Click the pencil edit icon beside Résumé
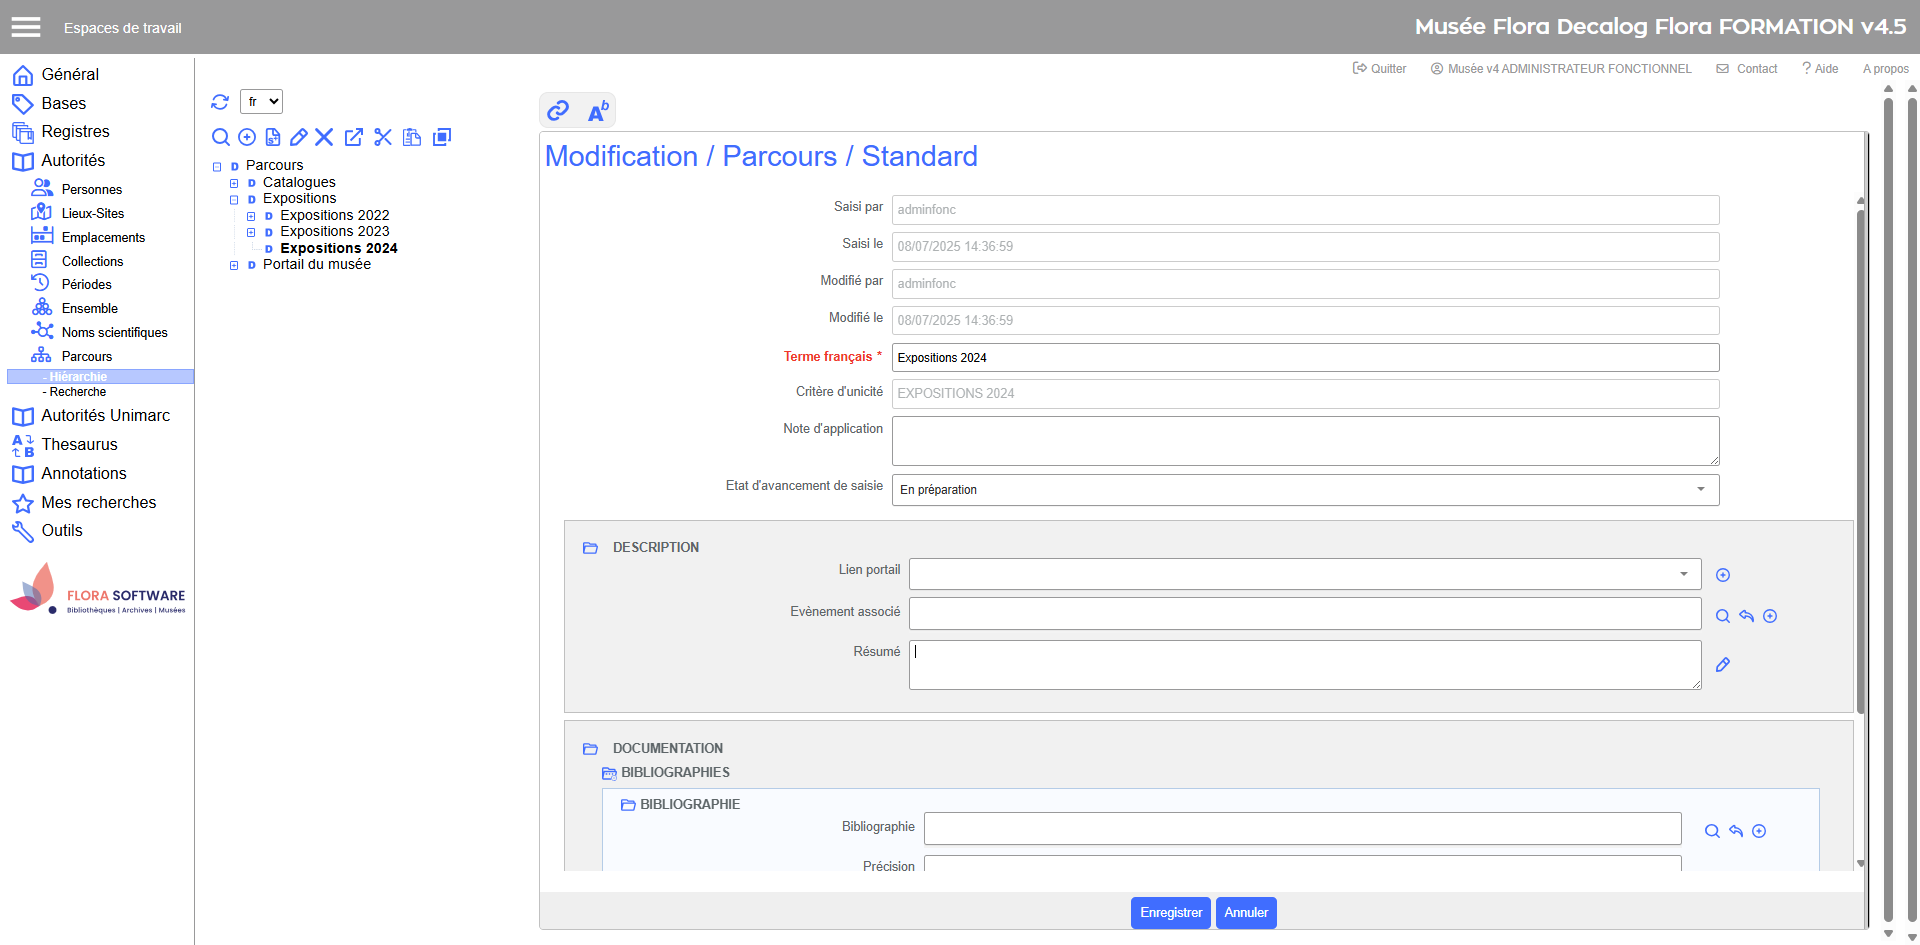This screenshot has width=1920, height=945. [1723, 665]
